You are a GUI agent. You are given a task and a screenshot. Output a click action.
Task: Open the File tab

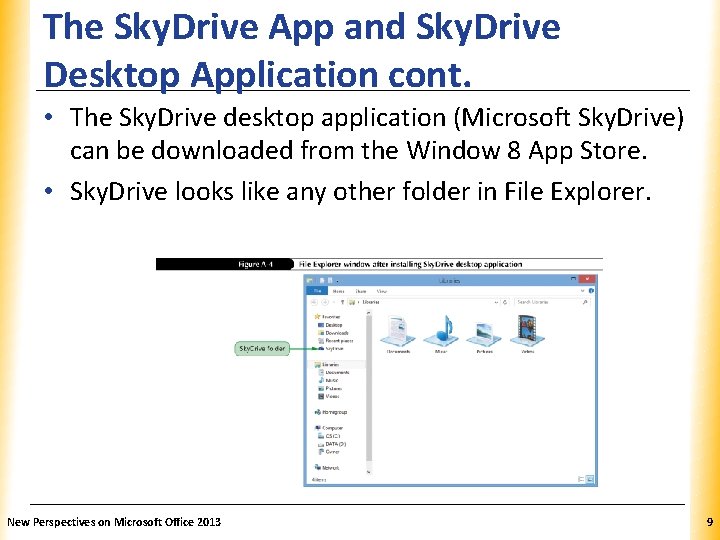(317, 291)
